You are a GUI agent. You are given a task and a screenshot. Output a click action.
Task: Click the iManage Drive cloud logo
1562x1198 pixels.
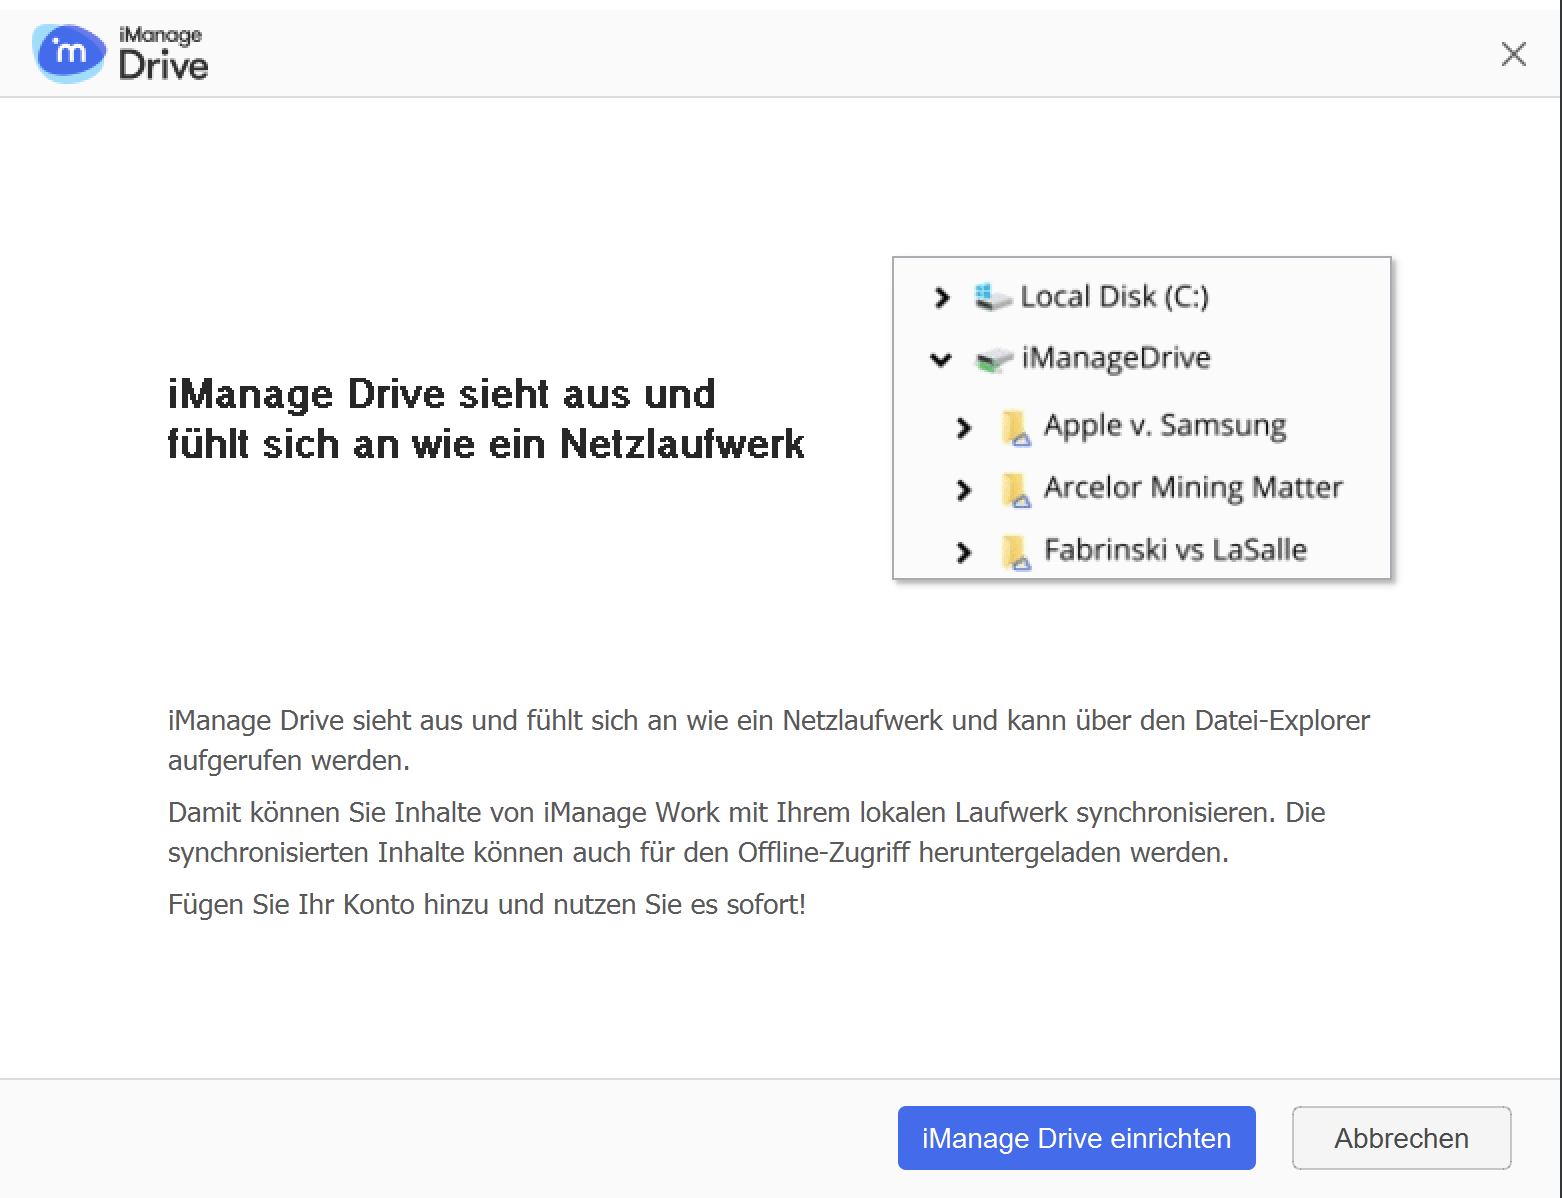(69, 54)
